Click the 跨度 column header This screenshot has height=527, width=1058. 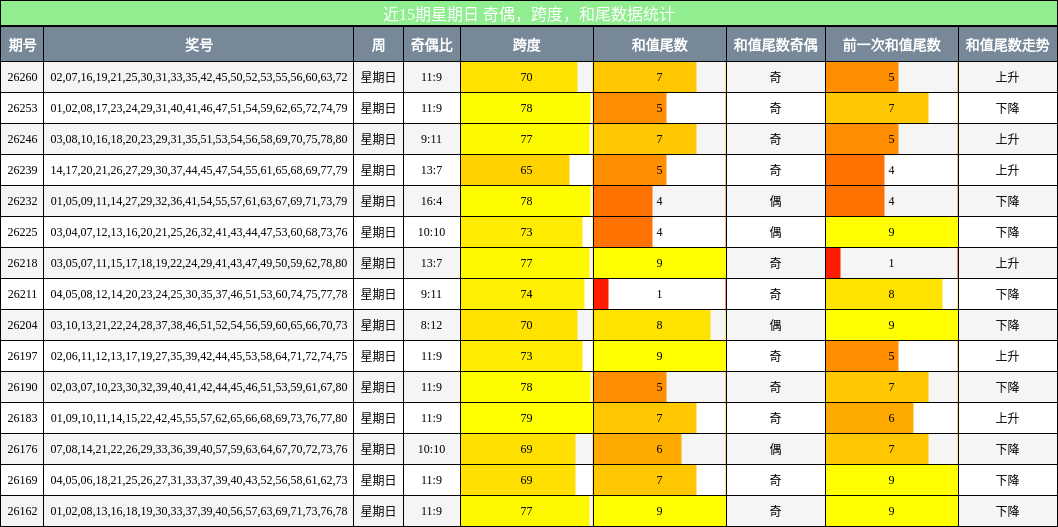(526, 45)
